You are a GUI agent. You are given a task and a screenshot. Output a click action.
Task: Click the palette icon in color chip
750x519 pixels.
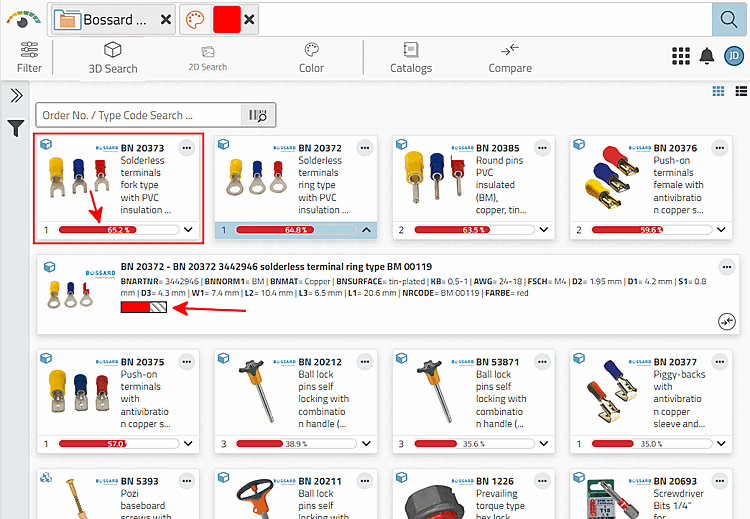[195, 20]
